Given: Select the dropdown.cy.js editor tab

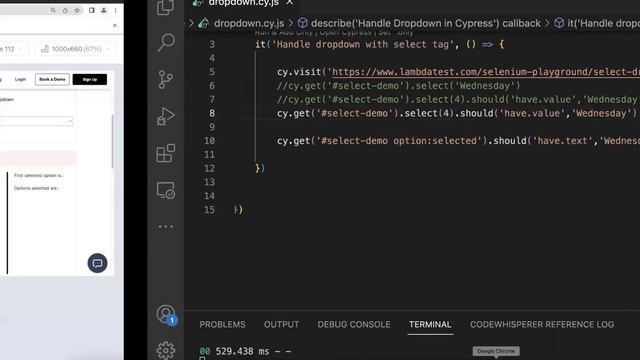Looking at the screenshot, I should click(243, 3).
